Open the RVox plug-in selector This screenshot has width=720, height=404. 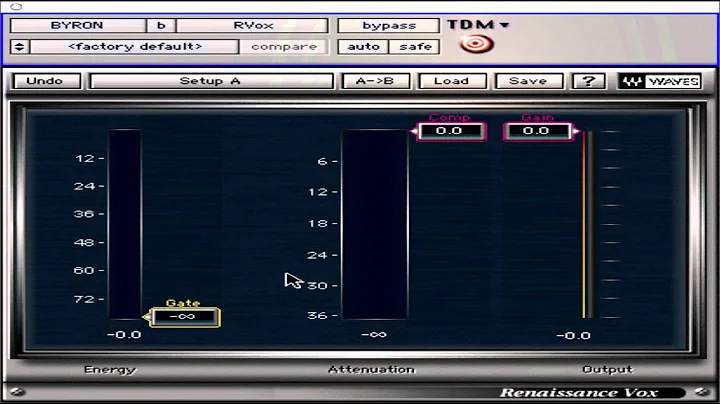(253, 25)
